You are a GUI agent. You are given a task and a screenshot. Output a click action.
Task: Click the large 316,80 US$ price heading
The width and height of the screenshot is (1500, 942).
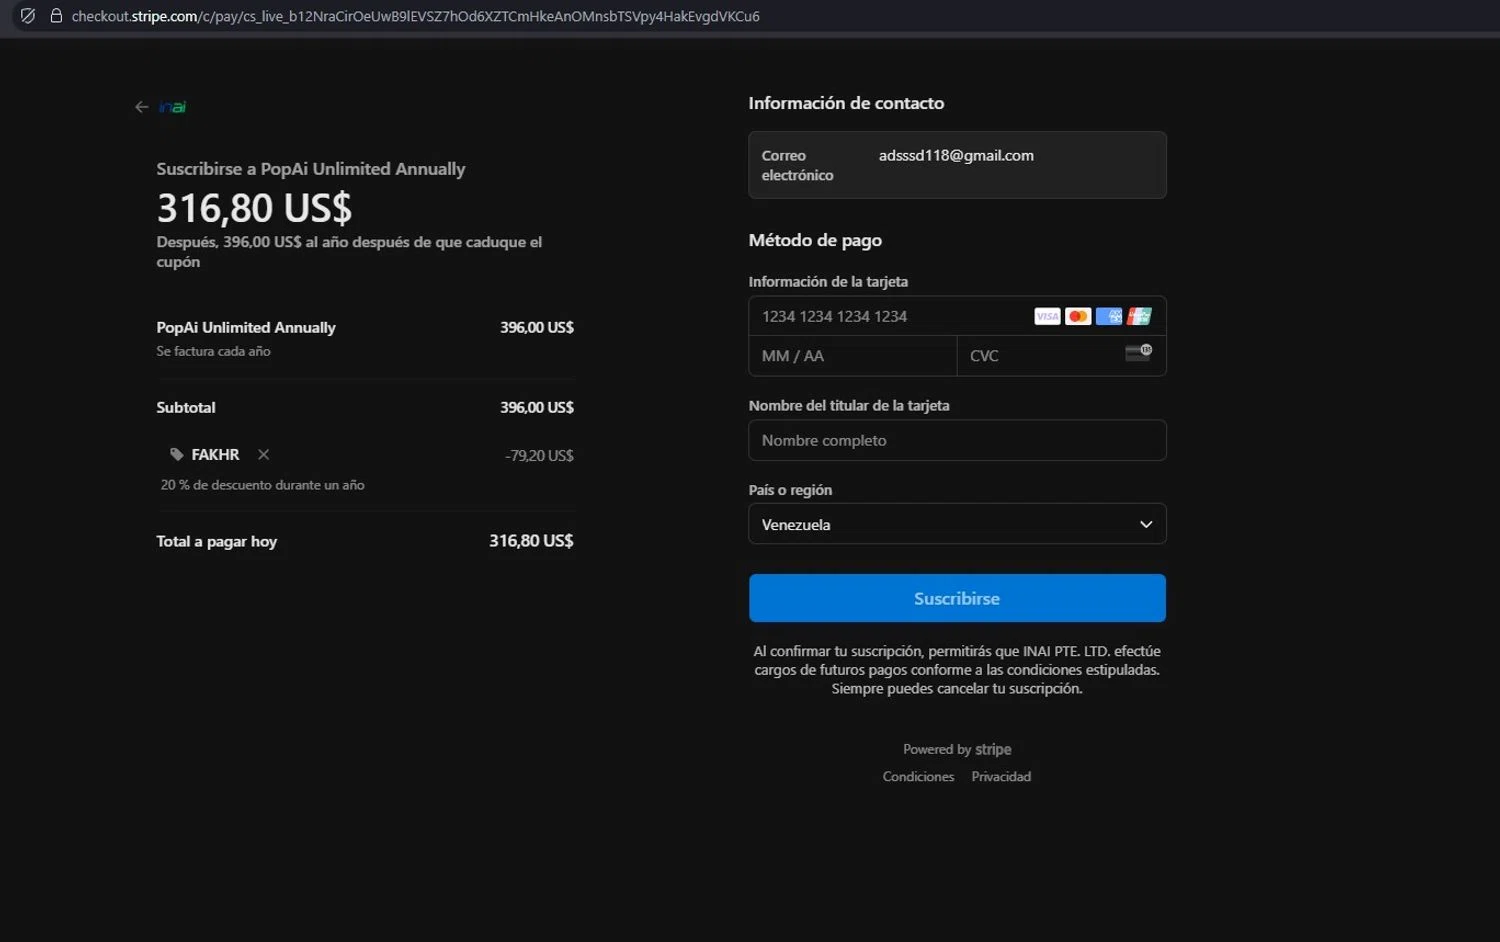[x=254, y=208]
